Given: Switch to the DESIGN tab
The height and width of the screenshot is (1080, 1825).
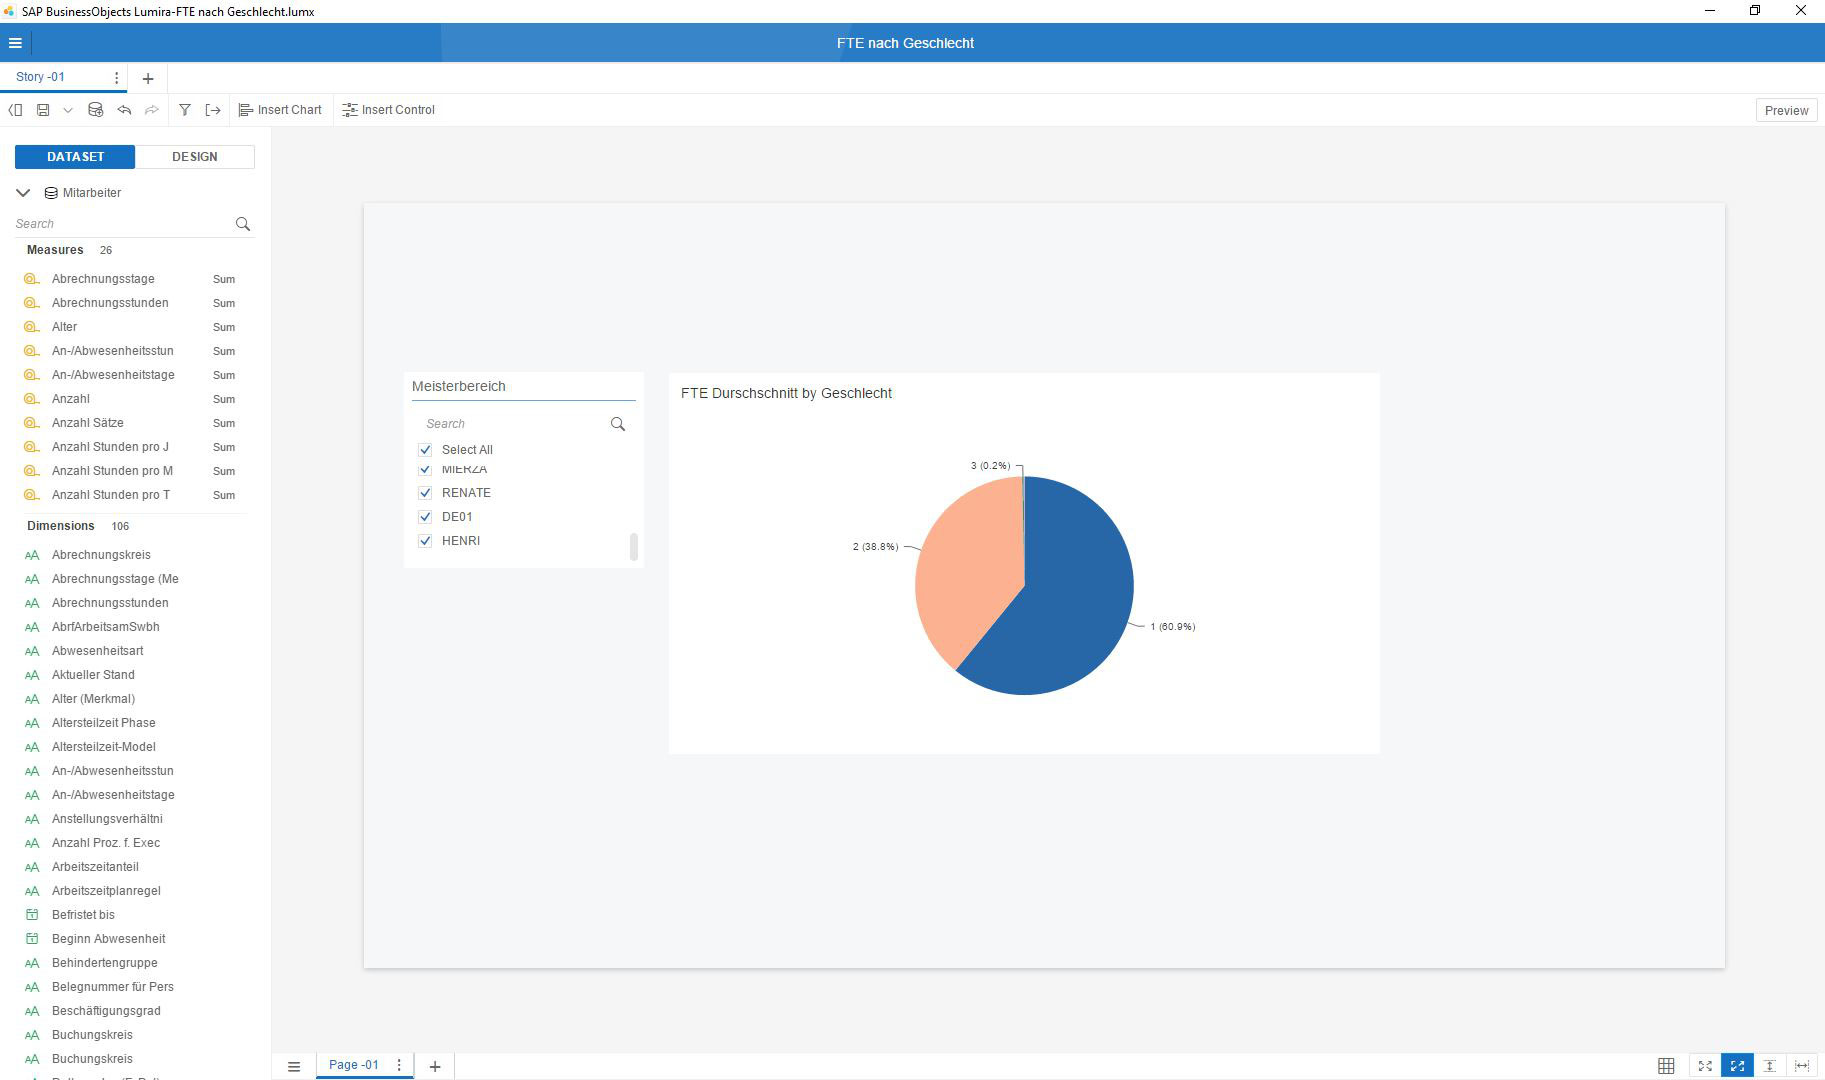Looking at the screenshot, I should point(195,157).
